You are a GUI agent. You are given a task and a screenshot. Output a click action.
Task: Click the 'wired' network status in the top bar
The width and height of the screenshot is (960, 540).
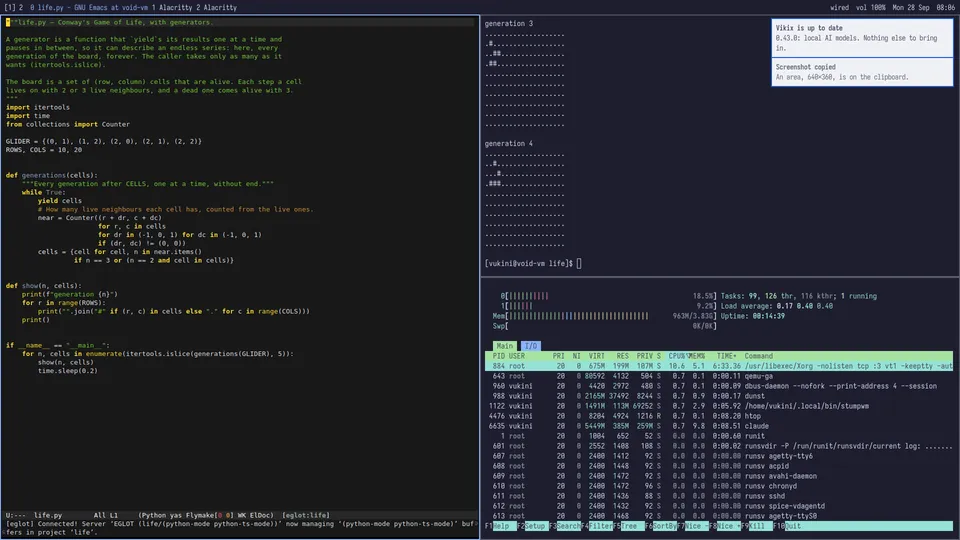(x=839, y=7)
